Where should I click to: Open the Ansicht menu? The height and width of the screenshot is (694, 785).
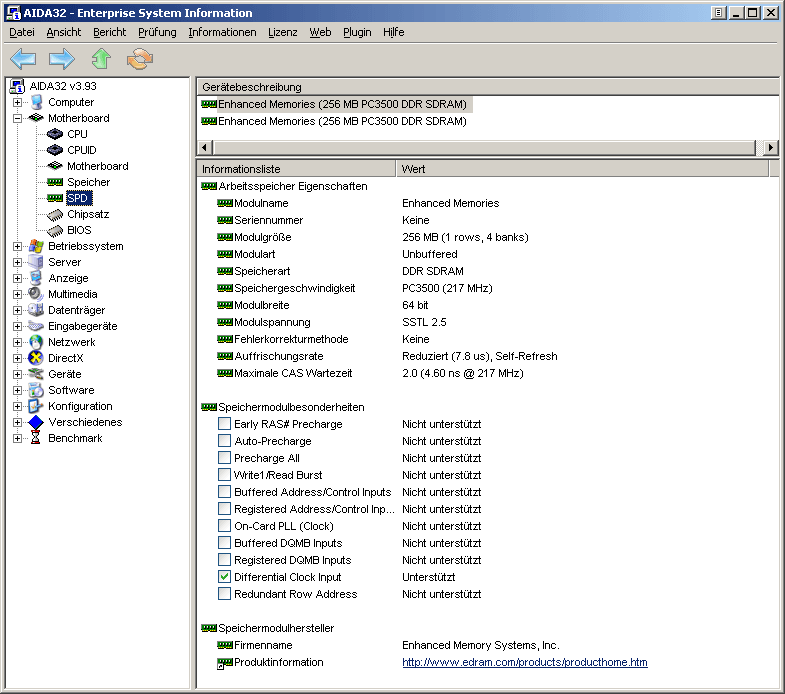tap(64, 32)
